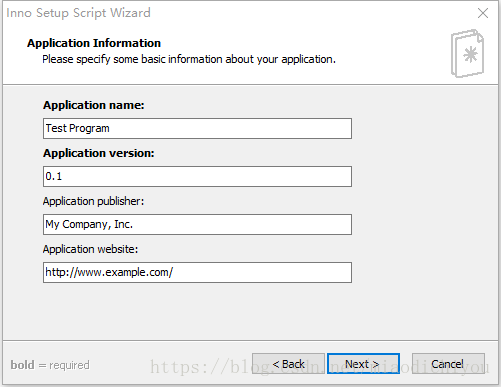The image size is (501, 387).
Task: Click the wizard script page icon
Action: click(467, 53)
